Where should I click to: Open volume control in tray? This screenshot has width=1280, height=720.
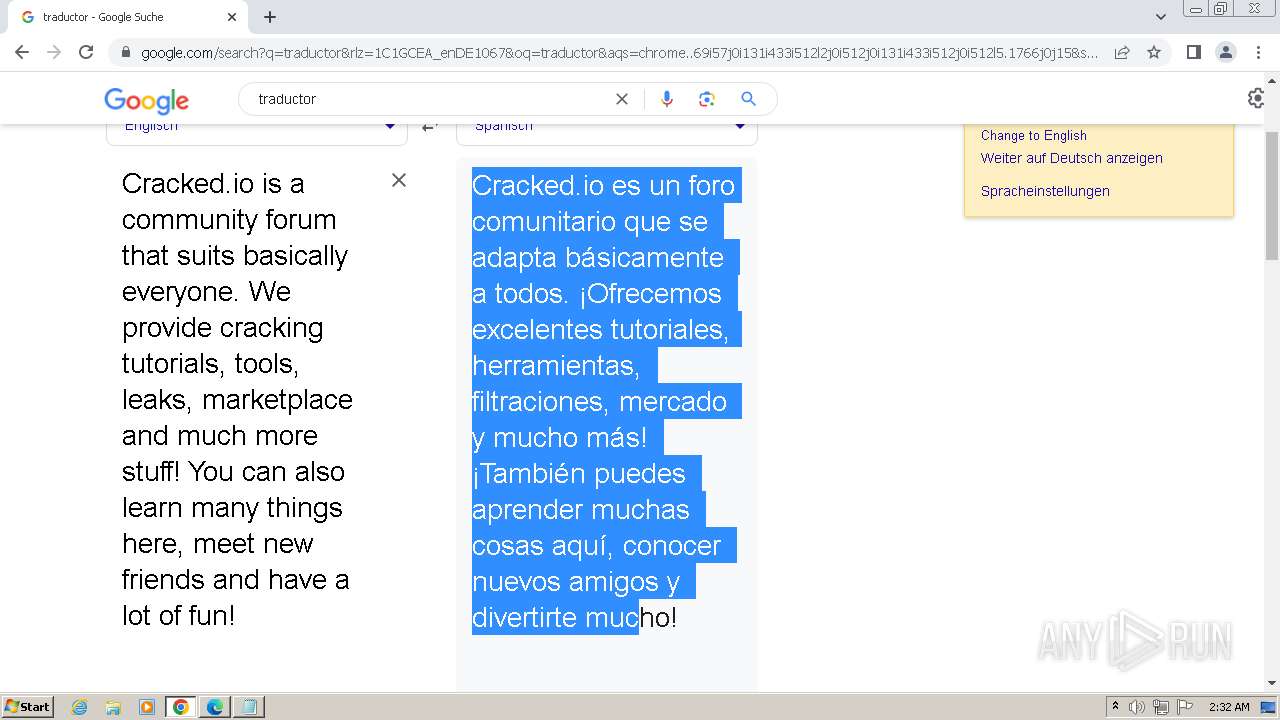tap(1137, 707)
